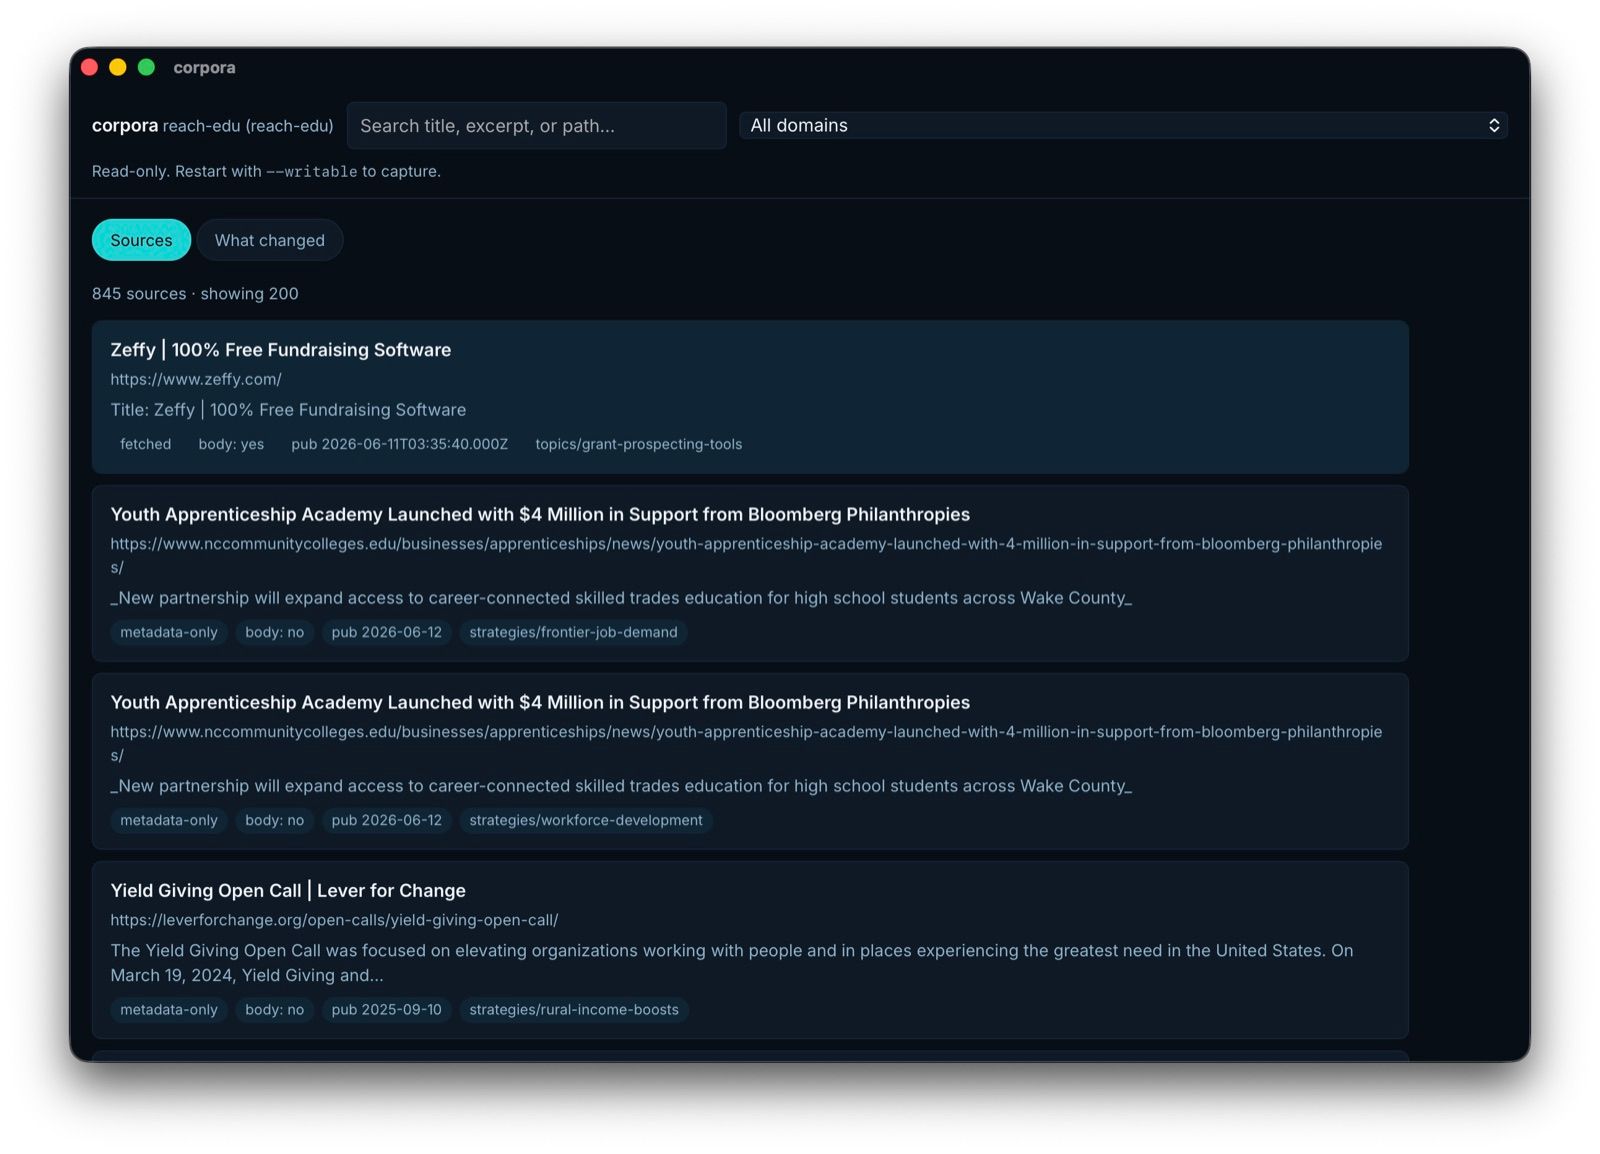The width and height of the screenshot is (1600, 1154).
Task: Click the Title: Zeffy excerpt line
Action: (x=288, y=410)
